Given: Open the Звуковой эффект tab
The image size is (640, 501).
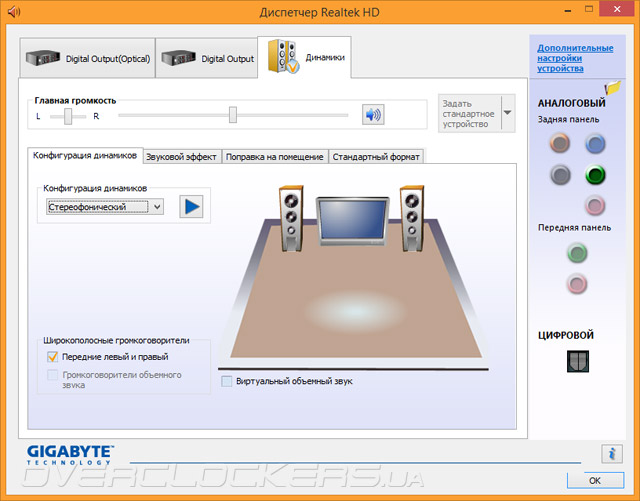Looking at the screenshot, I should 181,157.
